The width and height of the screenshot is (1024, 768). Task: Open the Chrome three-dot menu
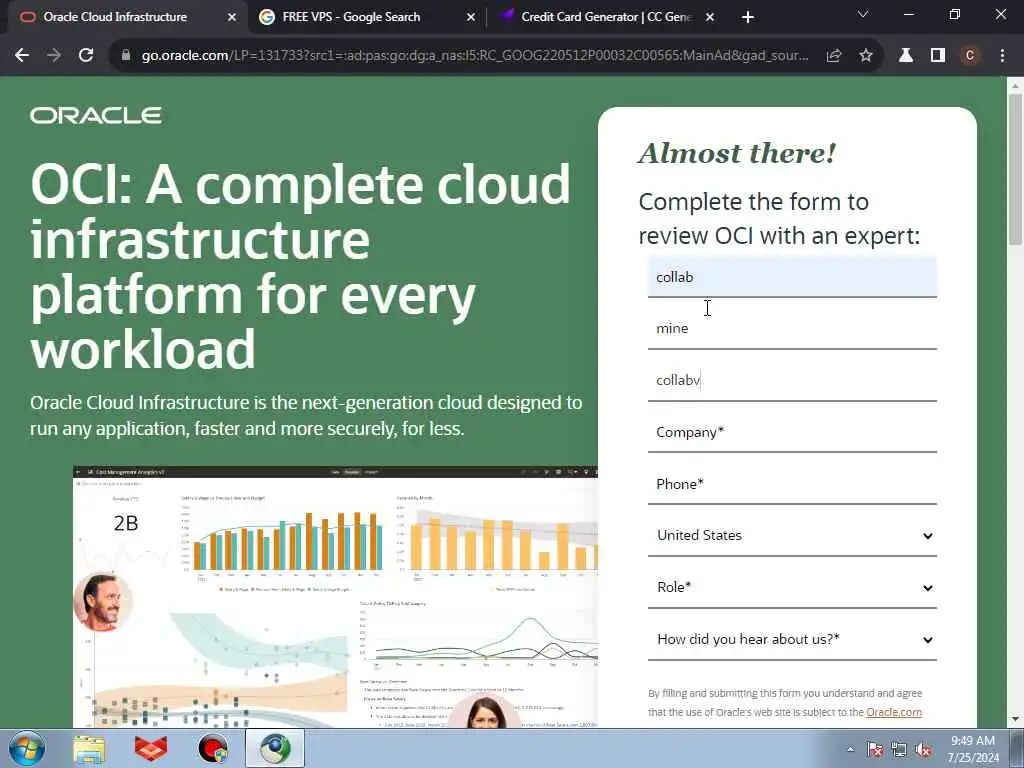click(x=1002, y=56)
